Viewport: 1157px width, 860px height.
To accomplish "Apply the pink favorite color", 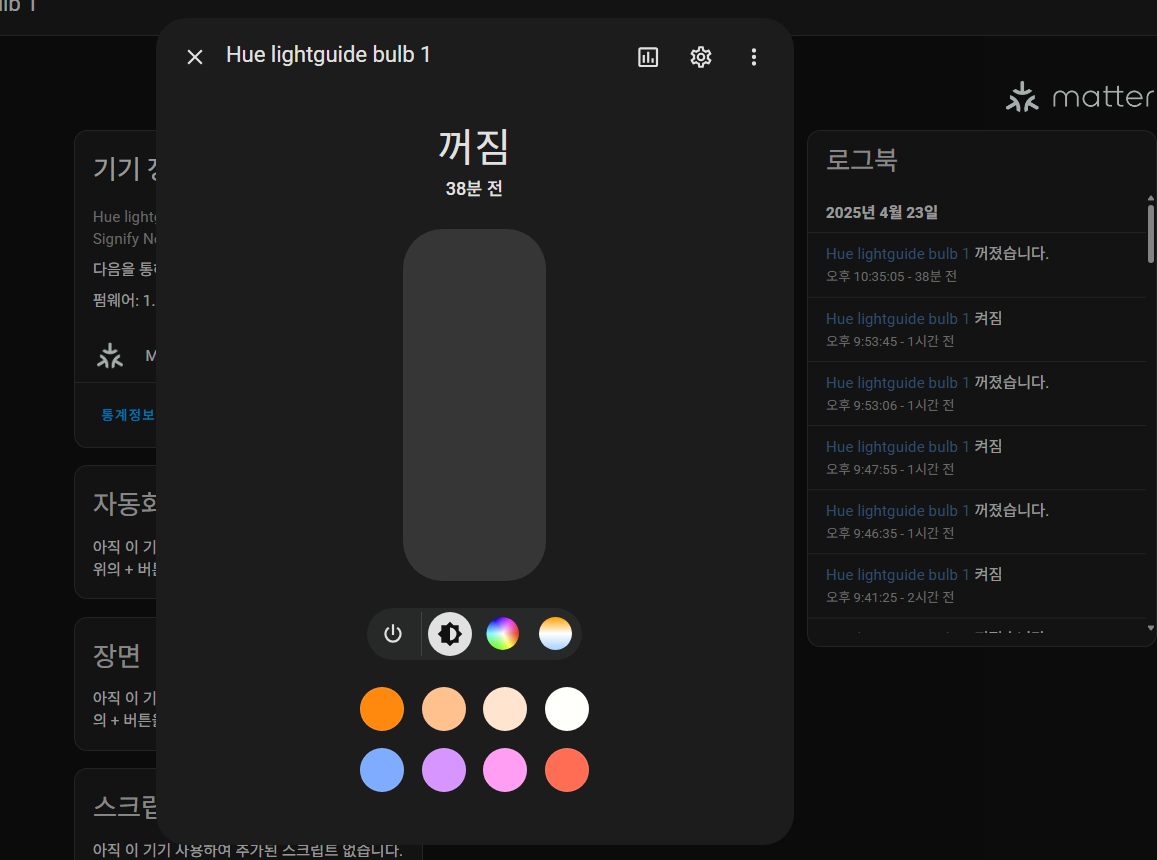I will pyautogui.click(x=505, y=770).
